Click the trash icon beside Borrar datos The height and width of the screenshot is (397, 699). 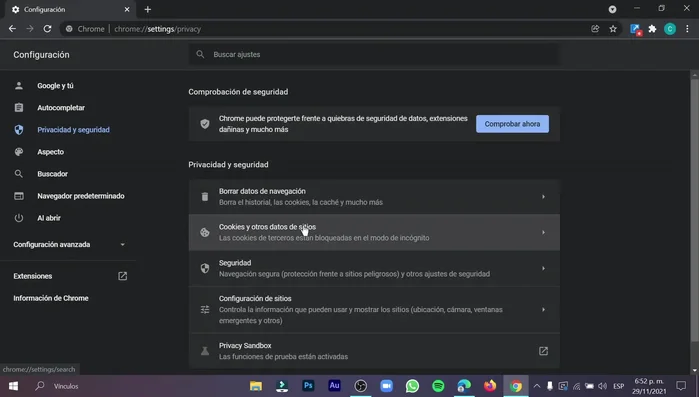tap(205, 196)
